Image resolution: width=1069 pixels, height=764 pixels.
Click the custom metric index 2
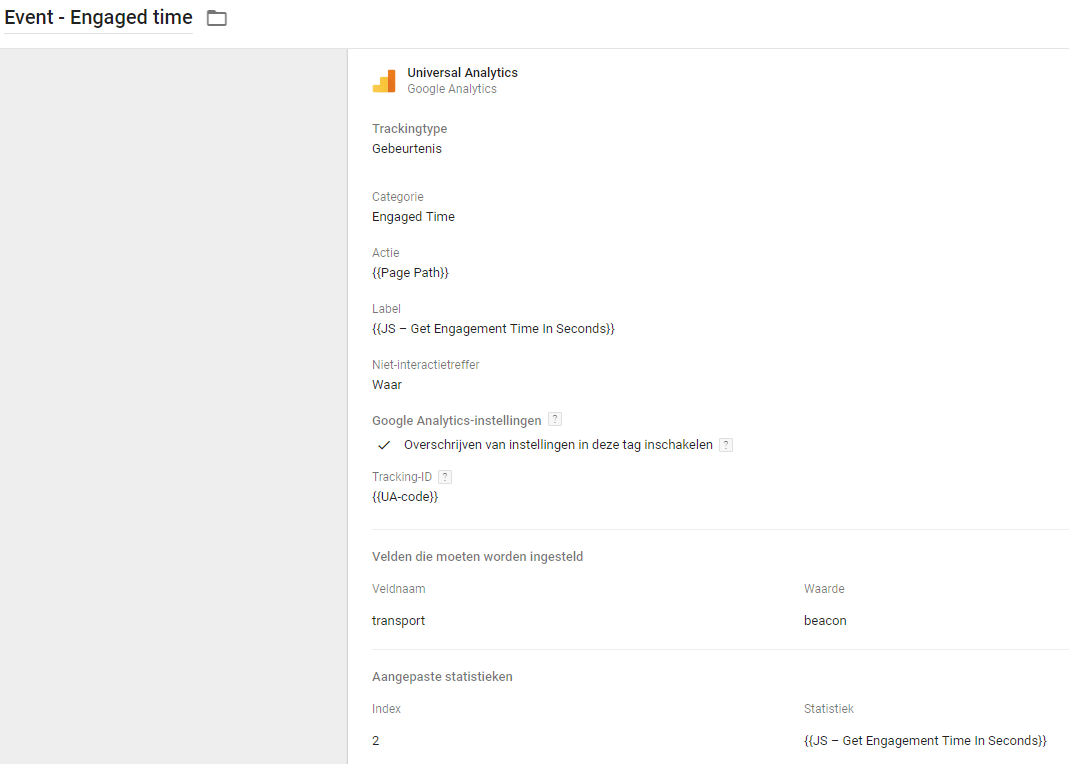coord(376,741)
